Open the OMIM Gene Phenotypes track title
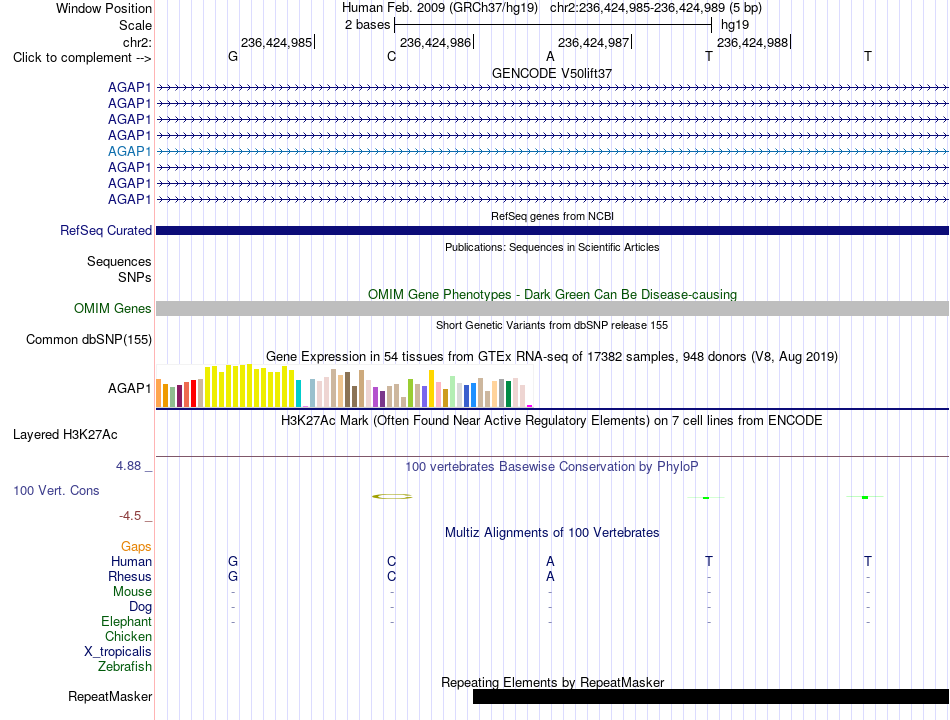The height and width of the screenshot is (720, 950). [x=552, y=295]
